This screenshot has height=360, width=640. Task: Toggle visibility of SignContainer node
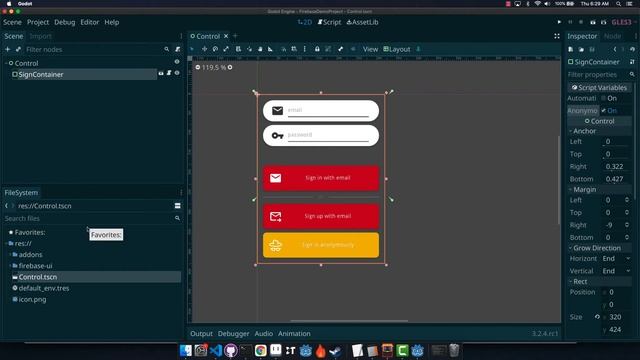177,73
